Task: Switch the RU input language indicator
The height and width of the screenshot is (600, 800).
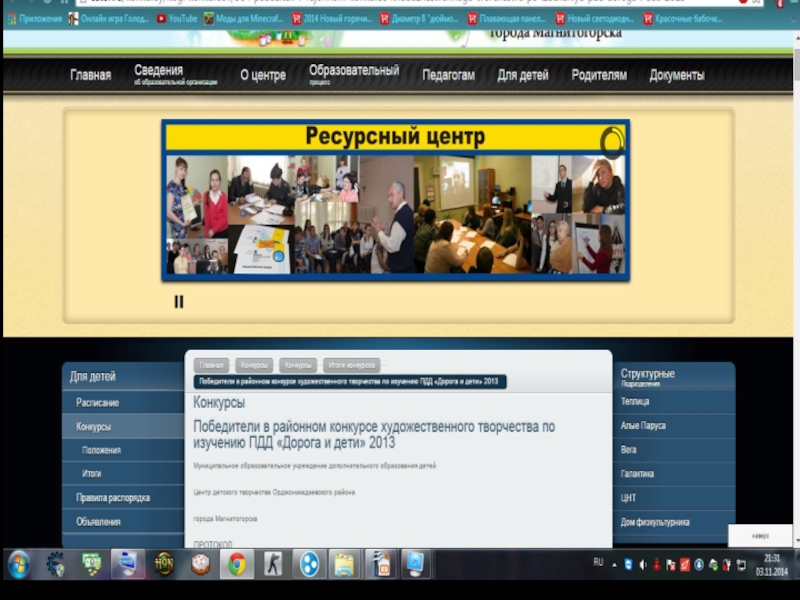Action: pyautogui.click(x=598, y=562)
